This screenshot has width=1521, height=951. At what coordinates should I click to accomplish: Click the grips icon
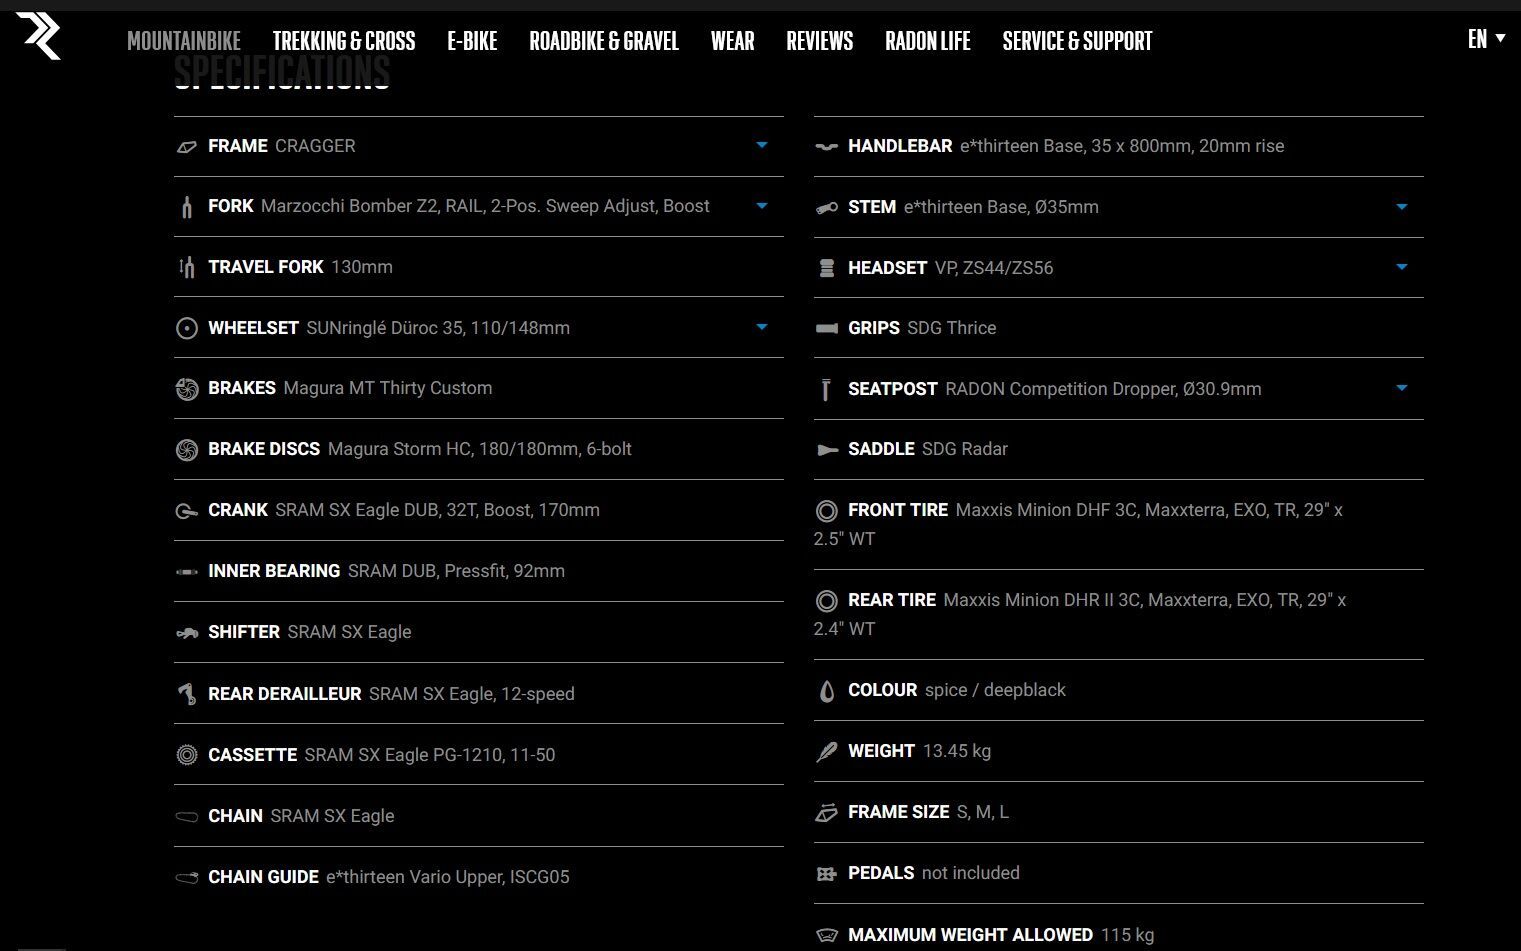click(827, 329)
